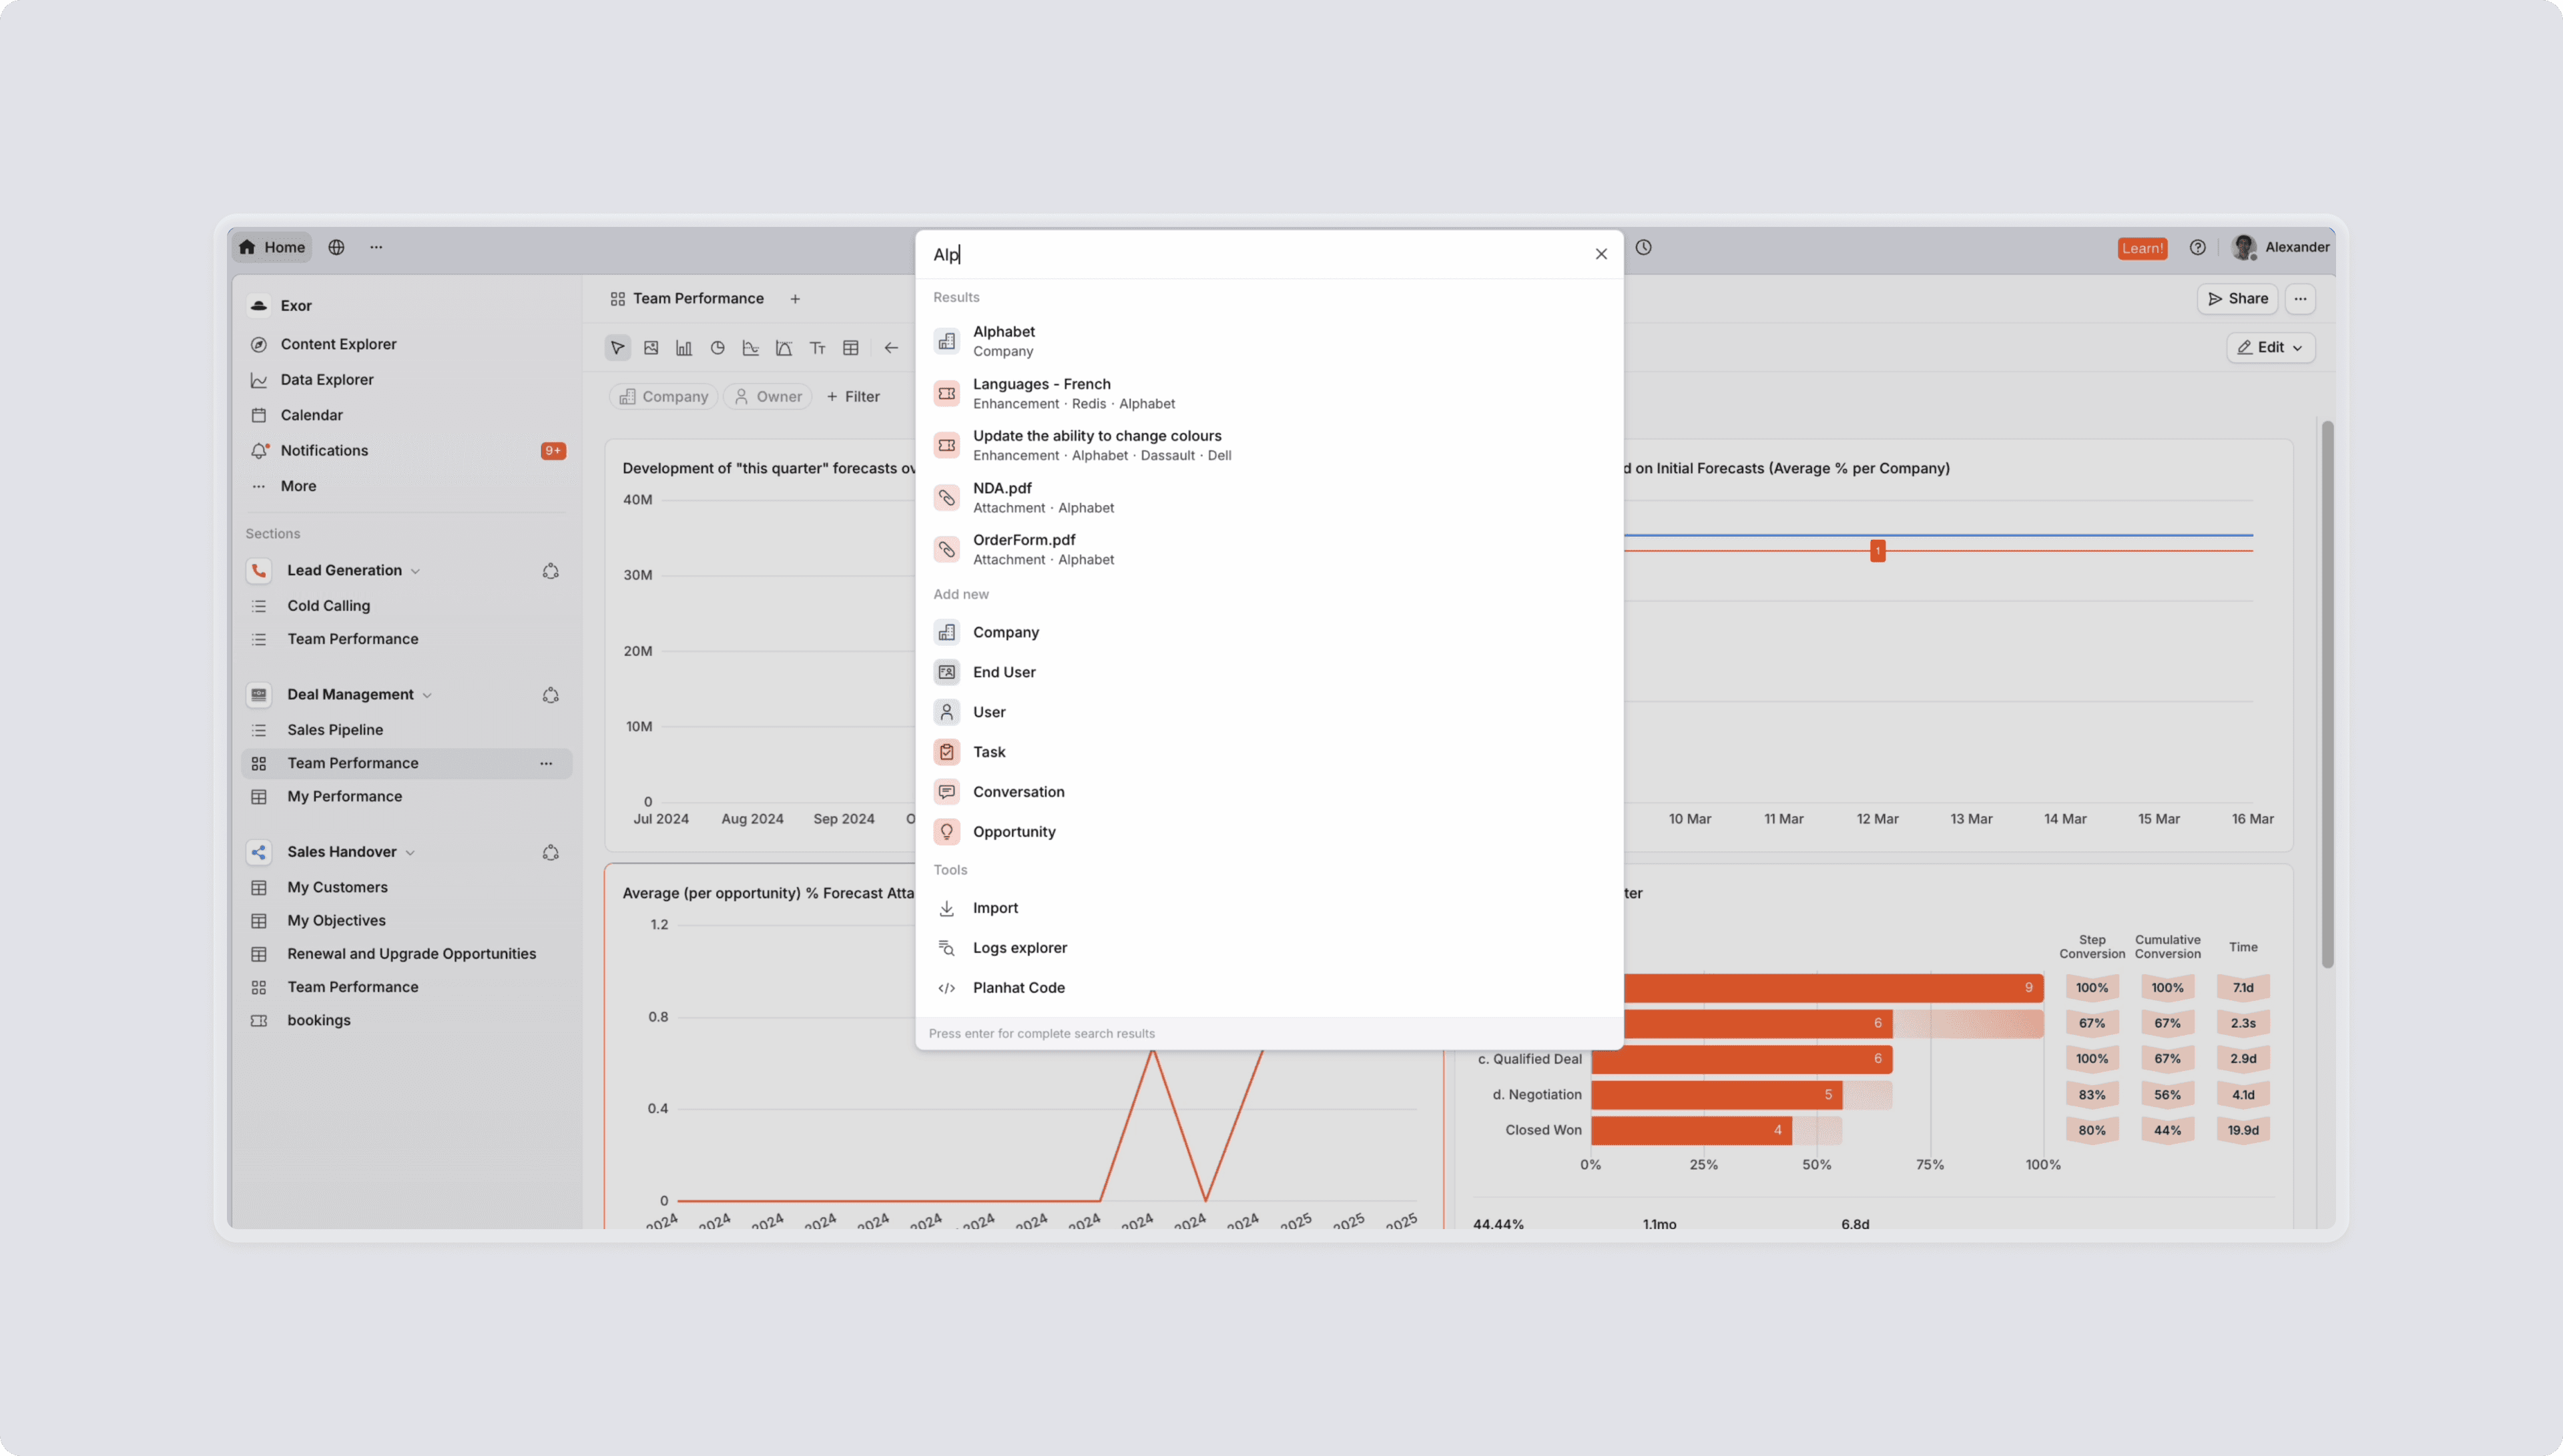Click the Lead Generation sync icon
The width and height of the screenshot is (2563, 1456).
550,570
